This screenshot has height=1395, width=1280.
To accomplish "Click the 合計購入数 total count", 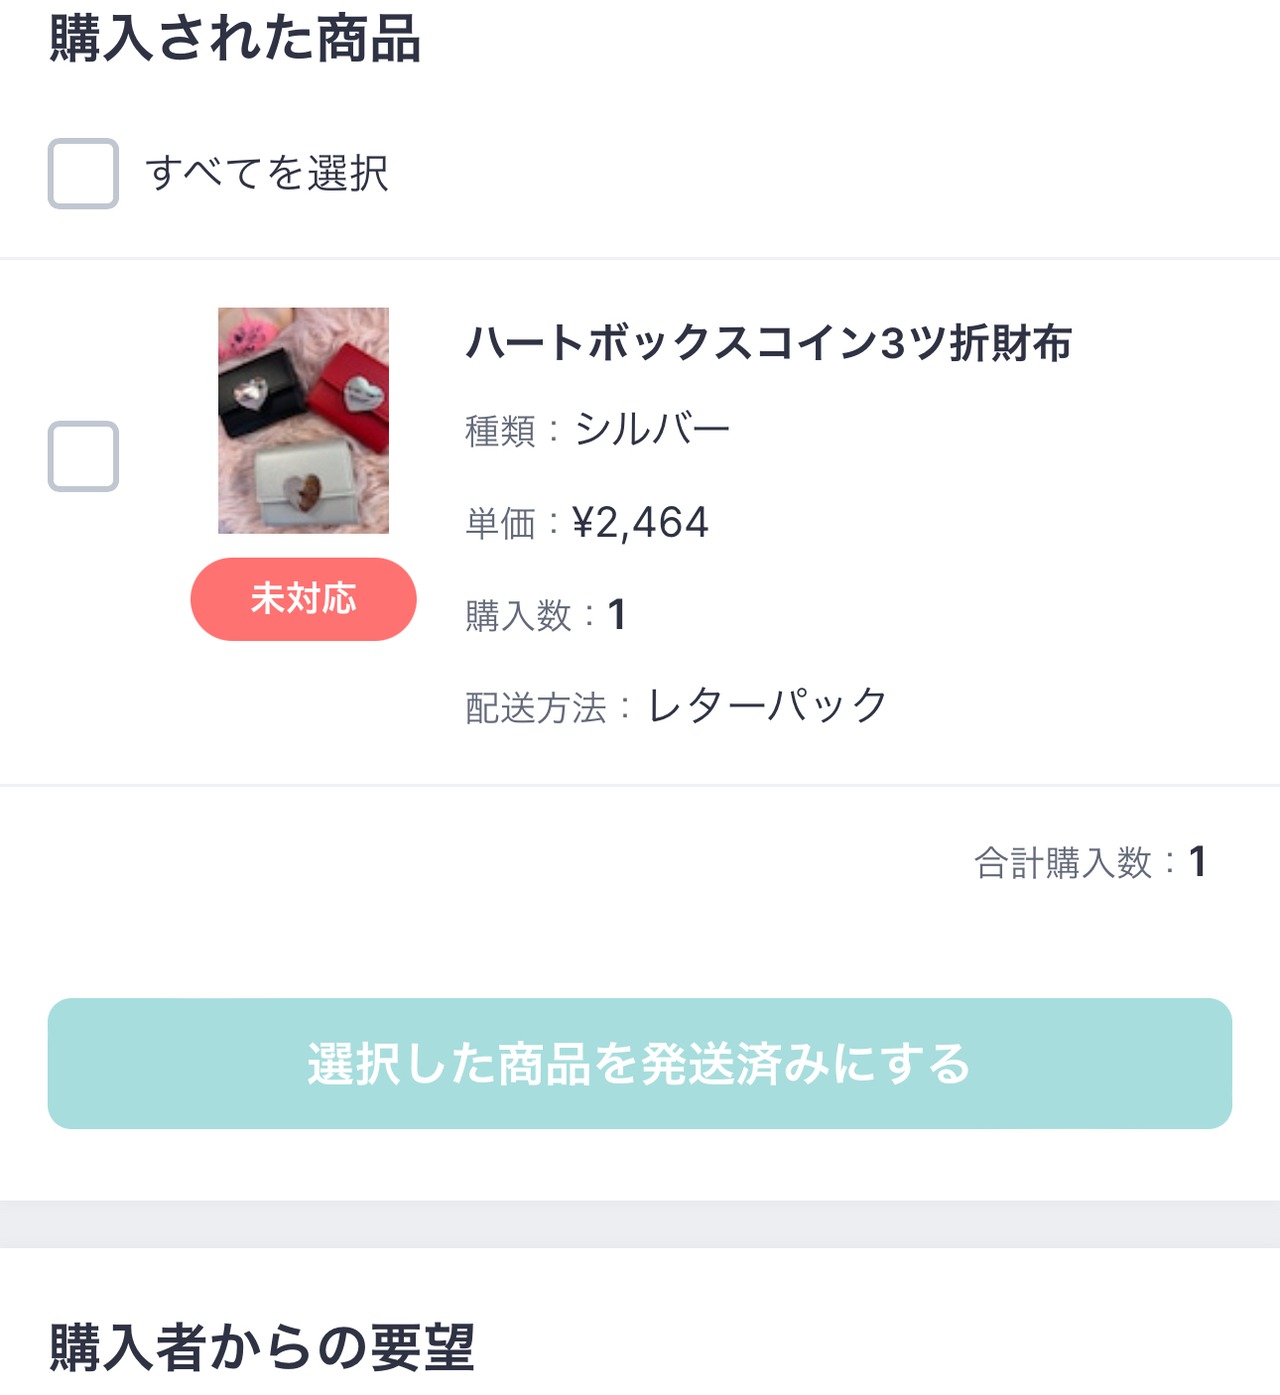I will point(1090,862).
